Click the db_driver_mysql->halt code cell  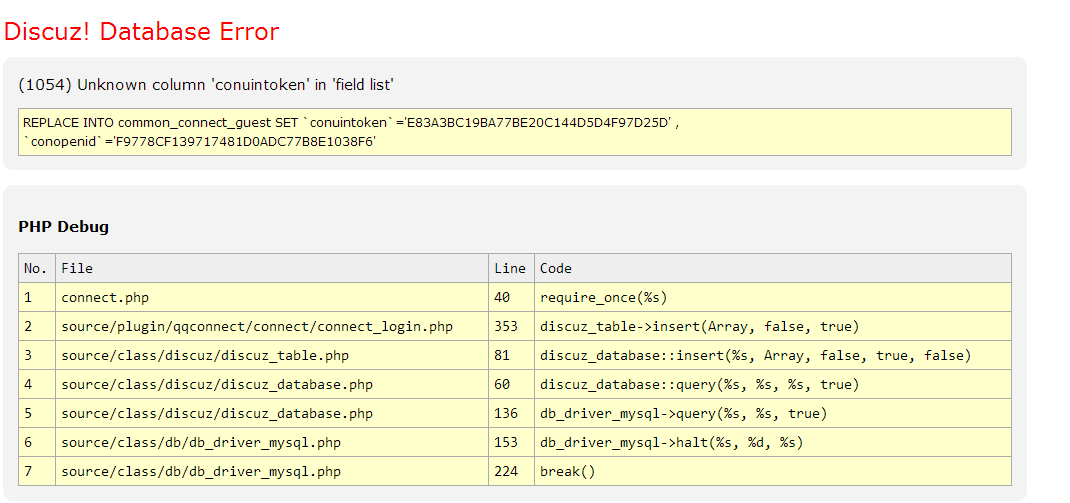[x=671, y=442]
